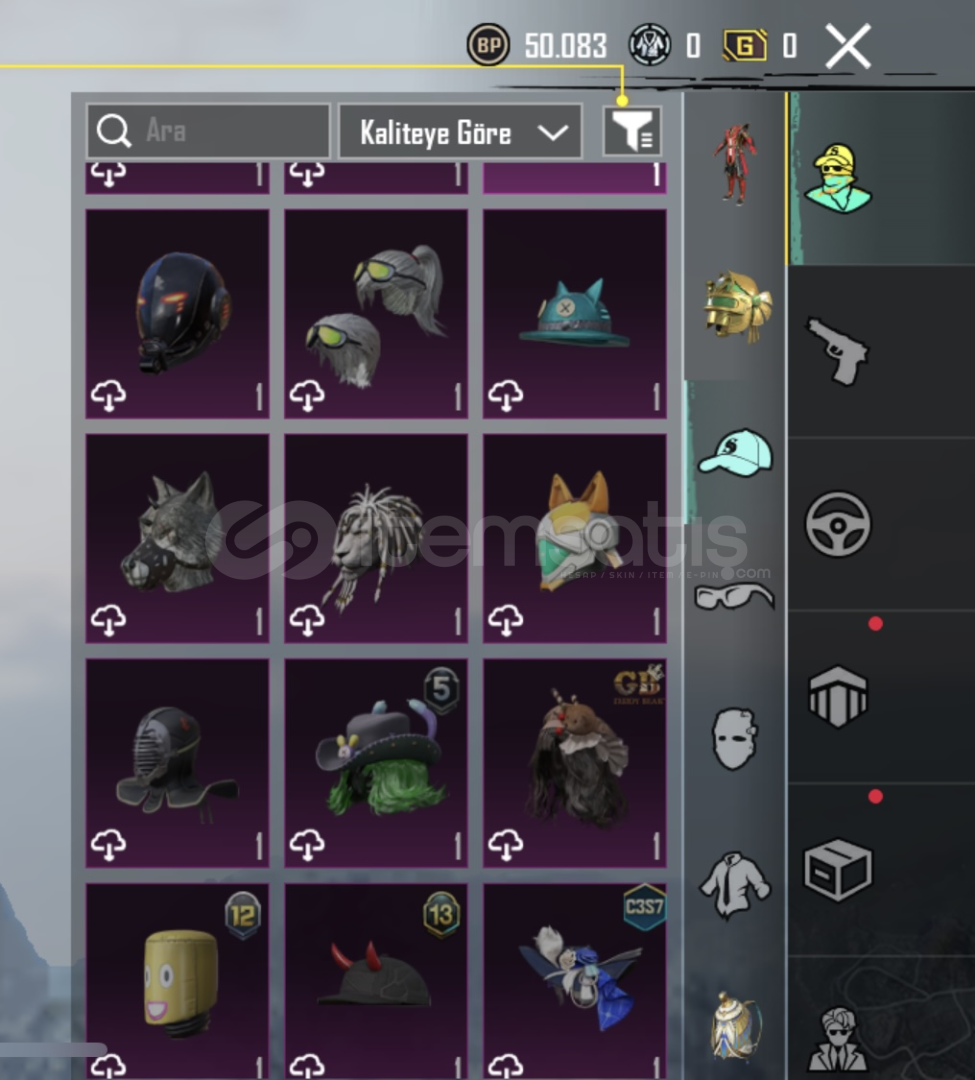Tap the BP currency balance icon
The width and height of the screenshot is (975, 1080).
[x=488, y=45]
